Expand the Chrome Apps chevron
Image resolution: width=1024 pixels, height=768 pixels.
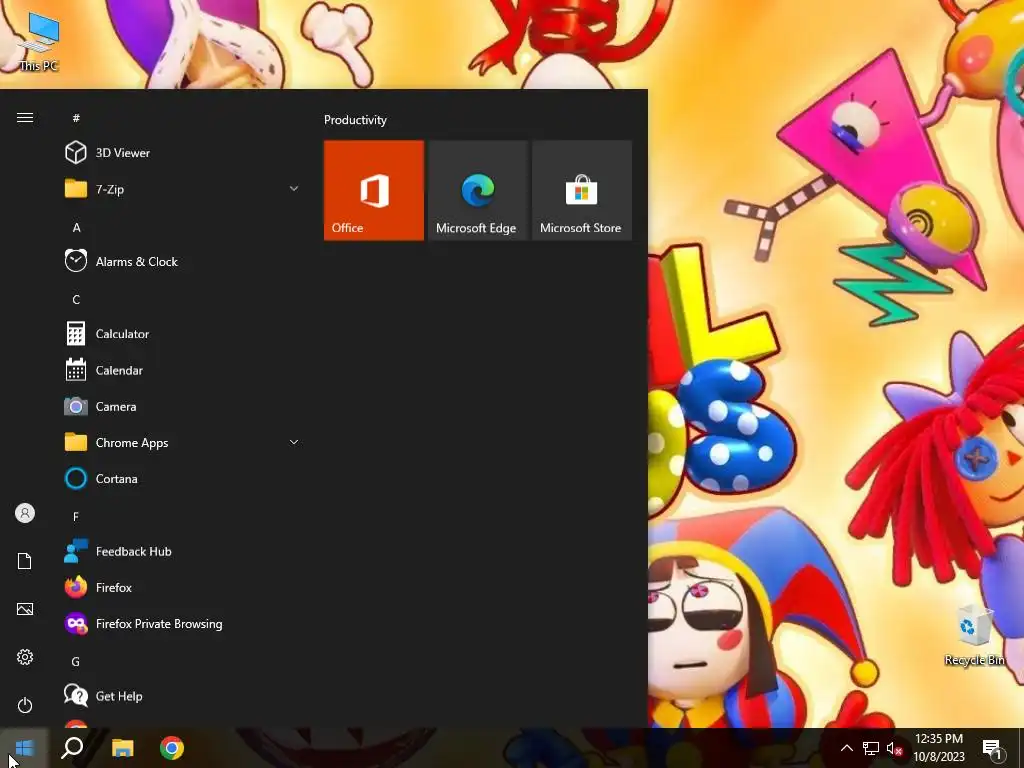coord(294,442)
